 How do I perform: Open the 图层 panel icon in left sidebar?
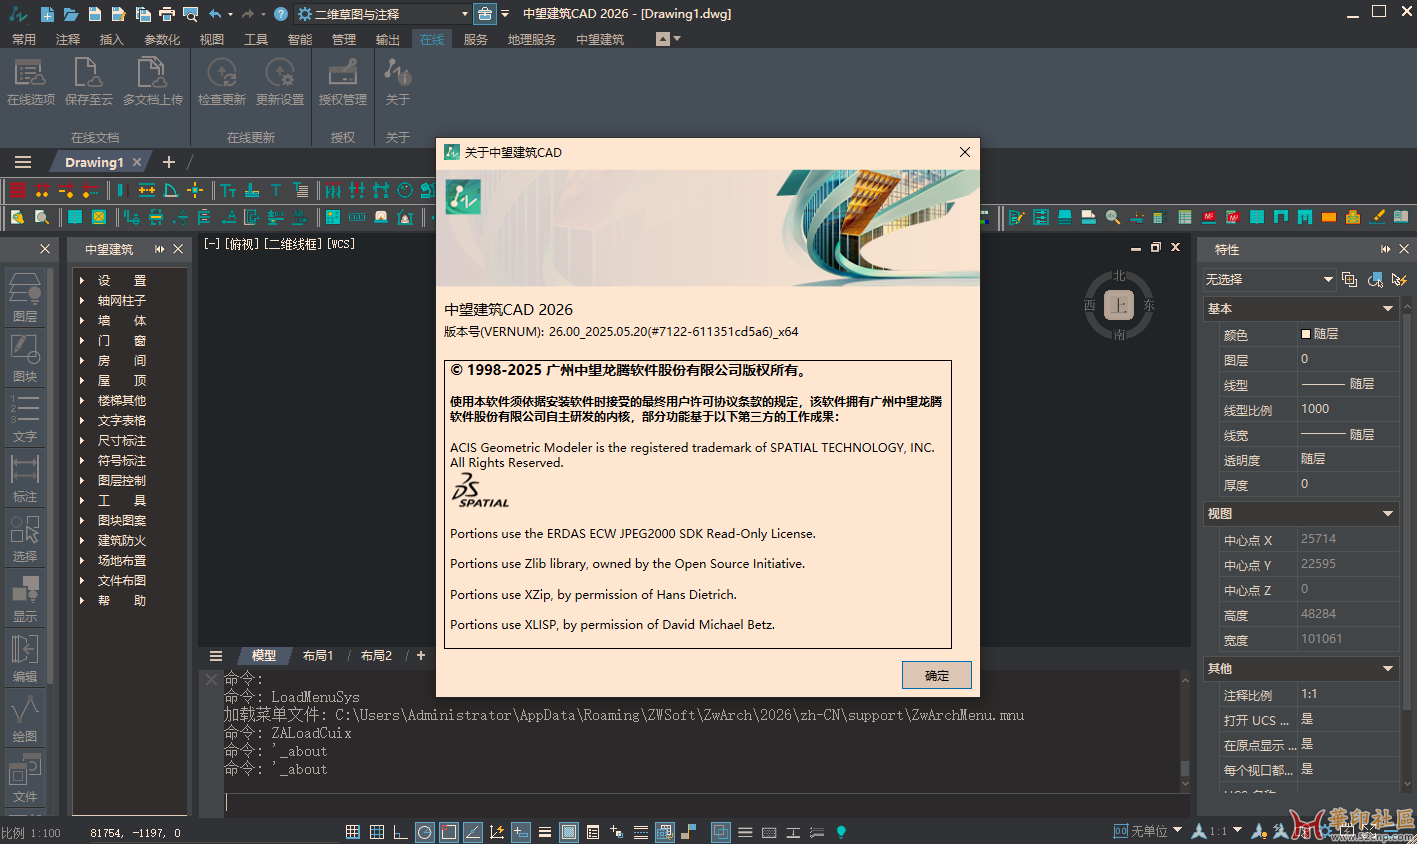pos(25,297)
